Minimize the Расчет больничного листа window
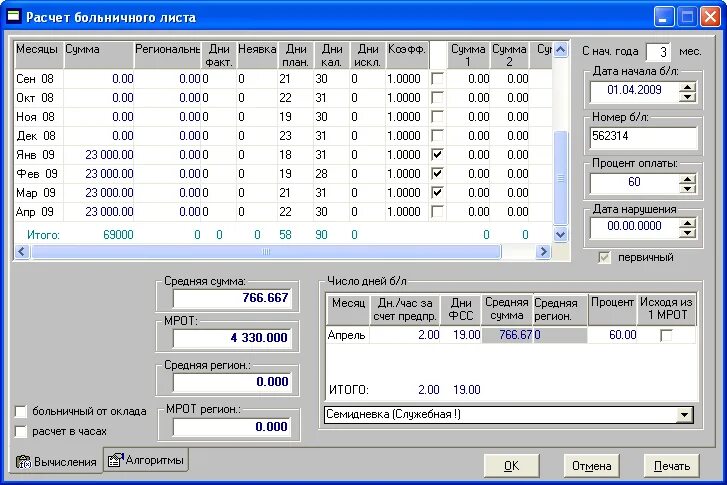This screenshot has width=727, height=485. click(664, 17)
